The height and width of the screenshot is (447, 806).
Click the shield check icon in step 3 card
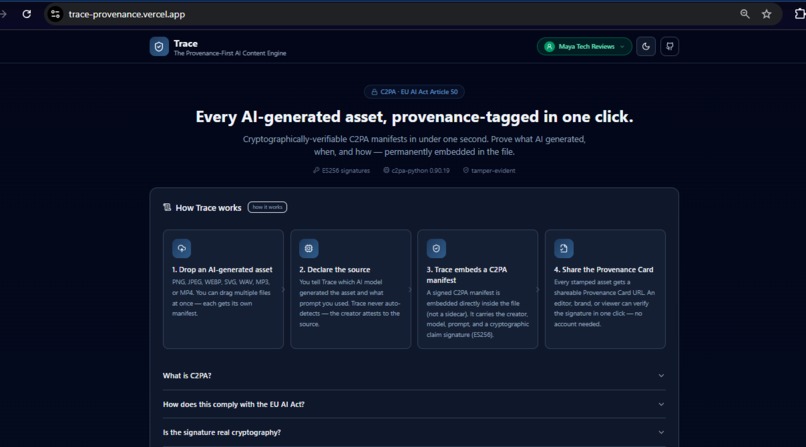pos(436,248)
